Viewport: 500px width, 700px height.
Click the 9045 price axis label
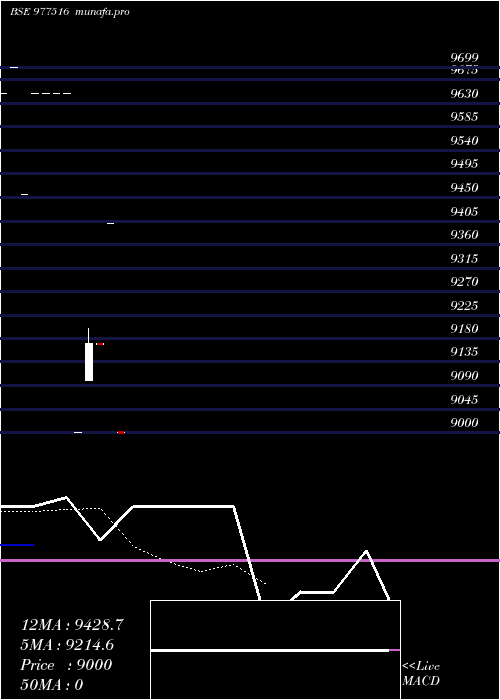(x=464, y=400)
